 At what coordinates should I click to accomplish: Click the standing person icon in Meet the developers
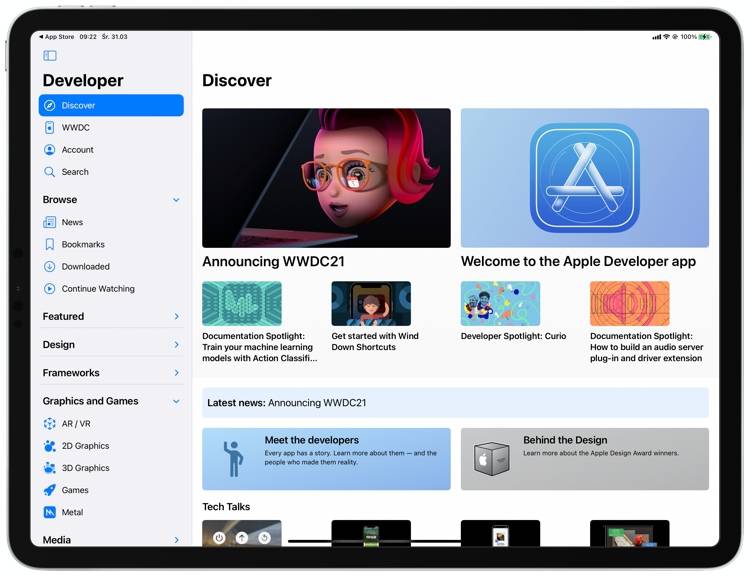(x=233, y=459)
